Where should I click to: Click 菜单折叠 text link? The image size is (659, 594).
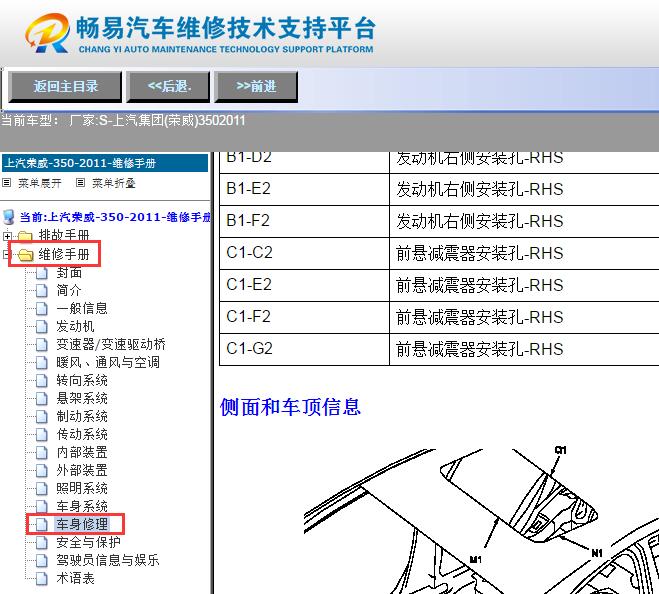(113, 183)
